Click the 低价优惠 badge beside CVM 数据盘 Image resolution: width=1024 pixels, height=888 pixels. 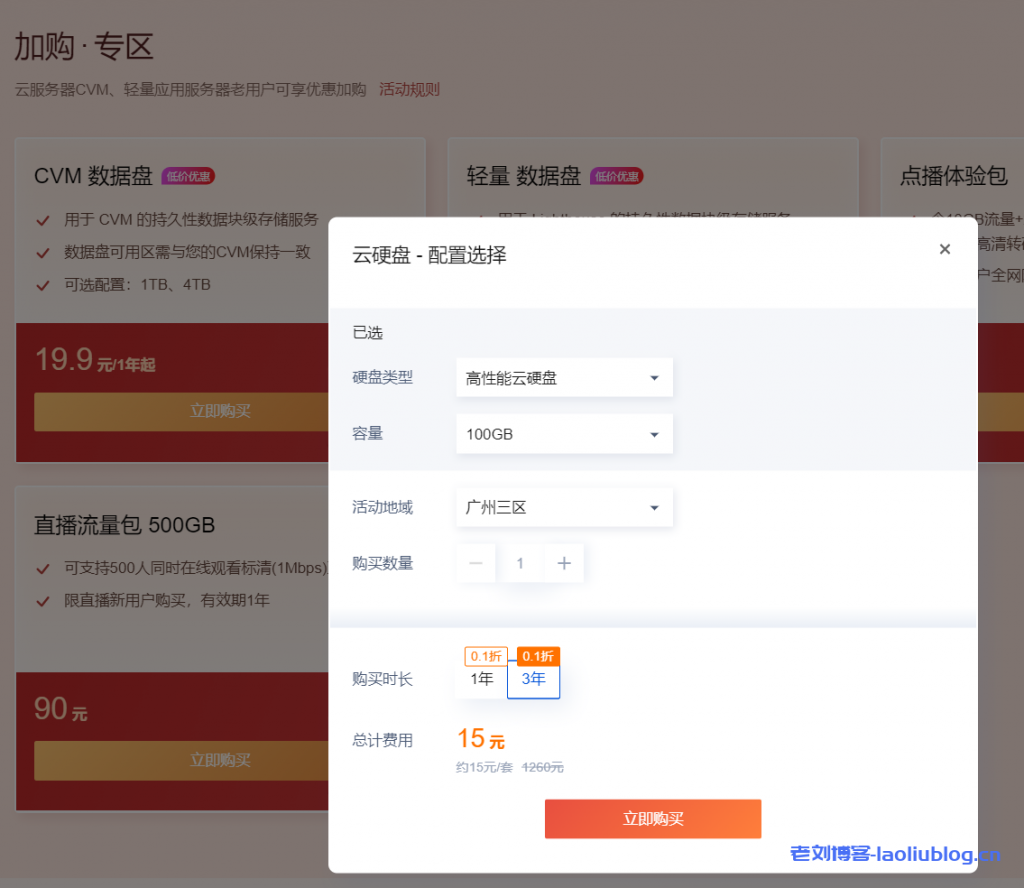pos(188,177)
